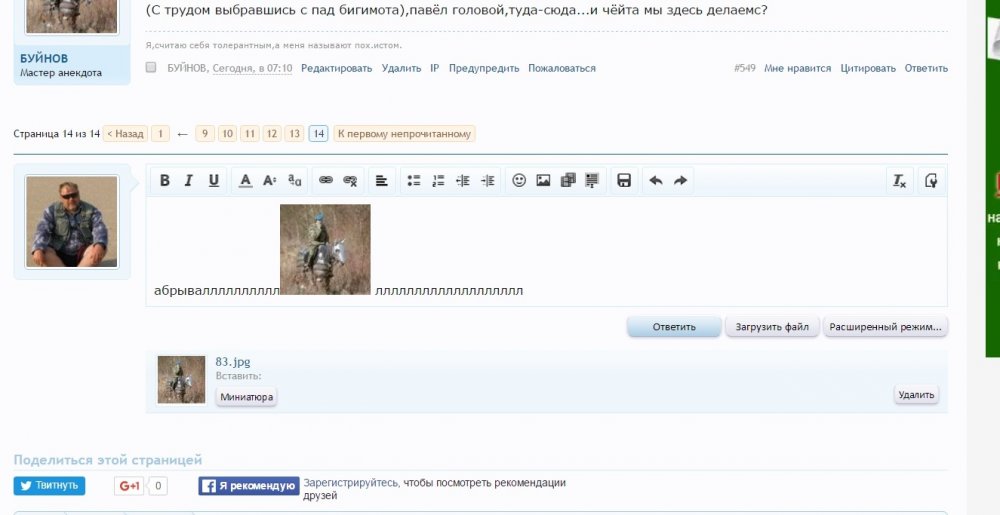Jump to page 1 in the pagination
The height and width of the screenshot is (515, 1000).
(x=160, y=134)
